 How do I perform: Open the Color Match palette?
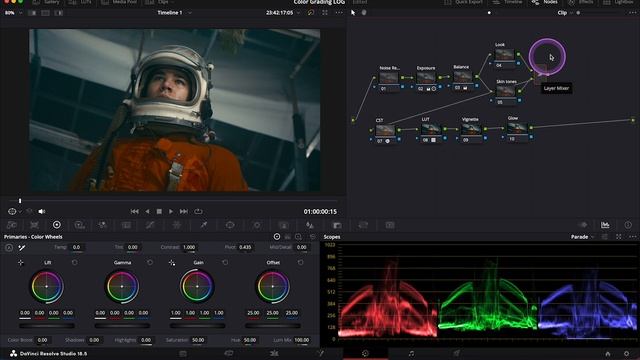(x=34, y=225)
